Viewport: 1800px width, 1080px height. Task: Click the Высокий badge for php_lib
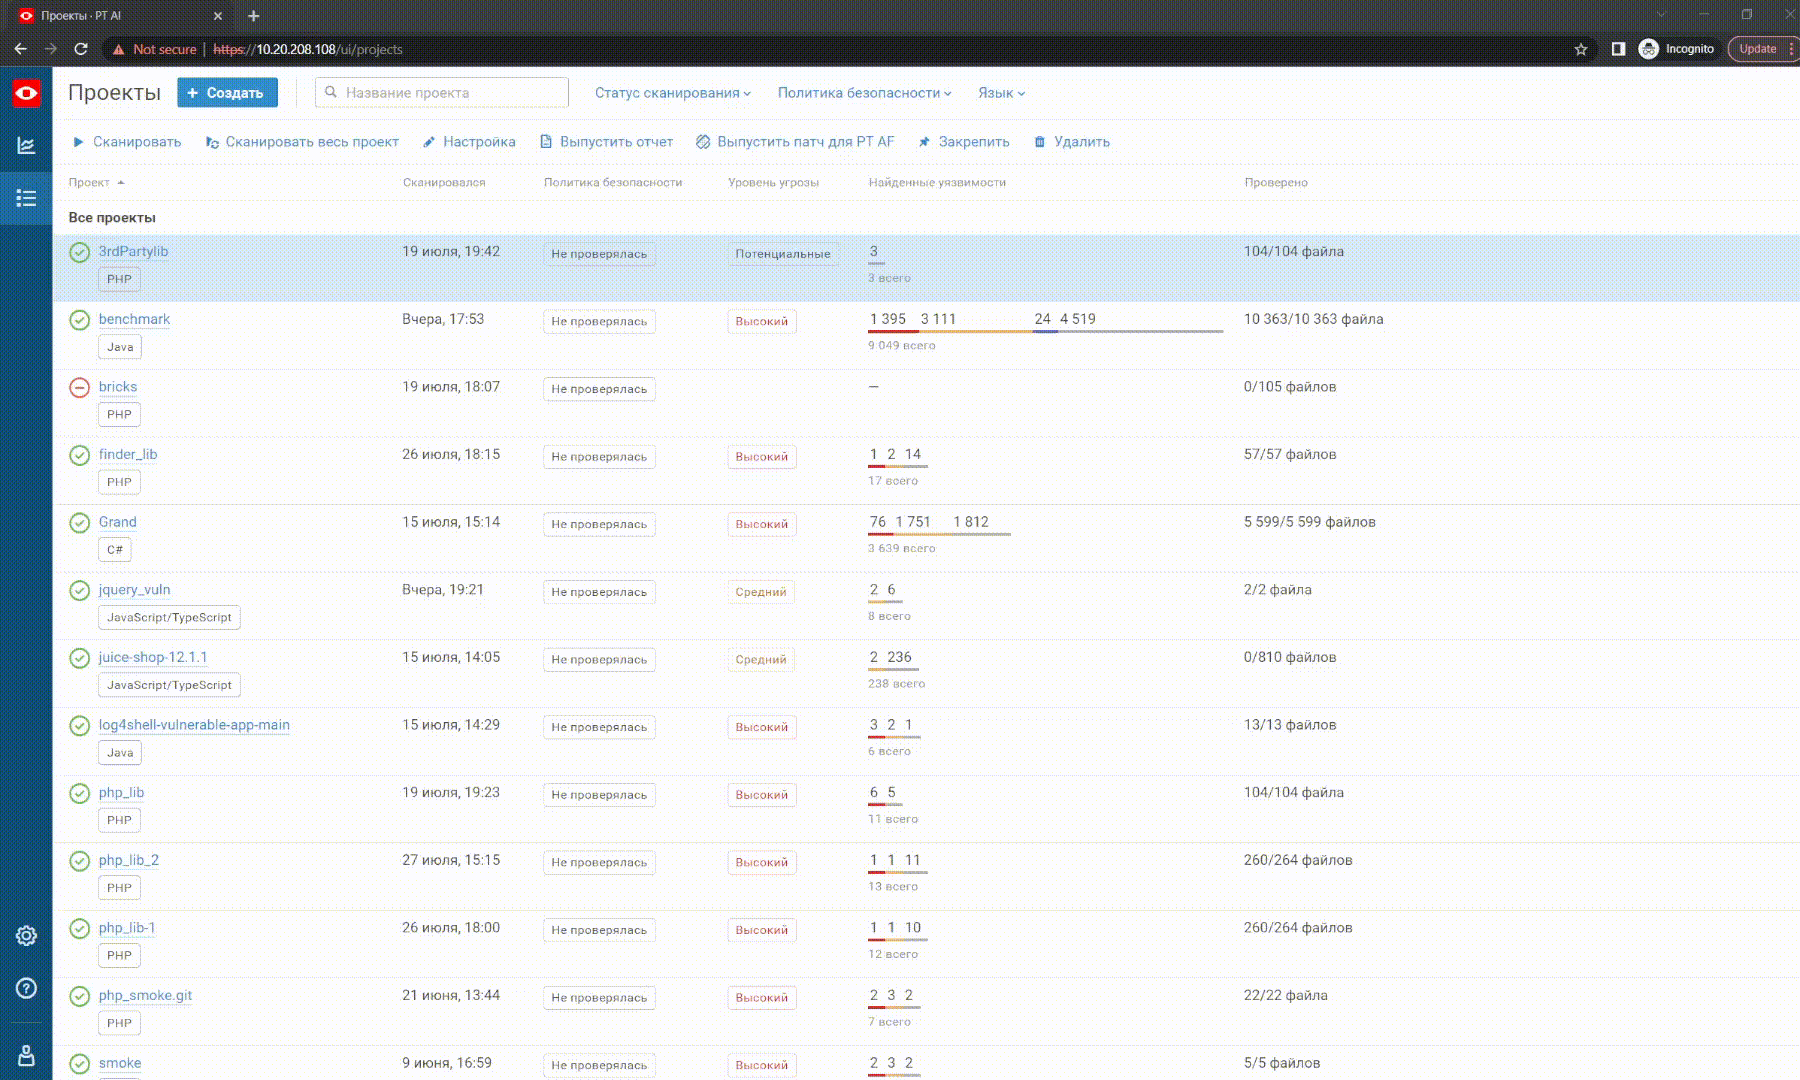[x=762, y=795]
